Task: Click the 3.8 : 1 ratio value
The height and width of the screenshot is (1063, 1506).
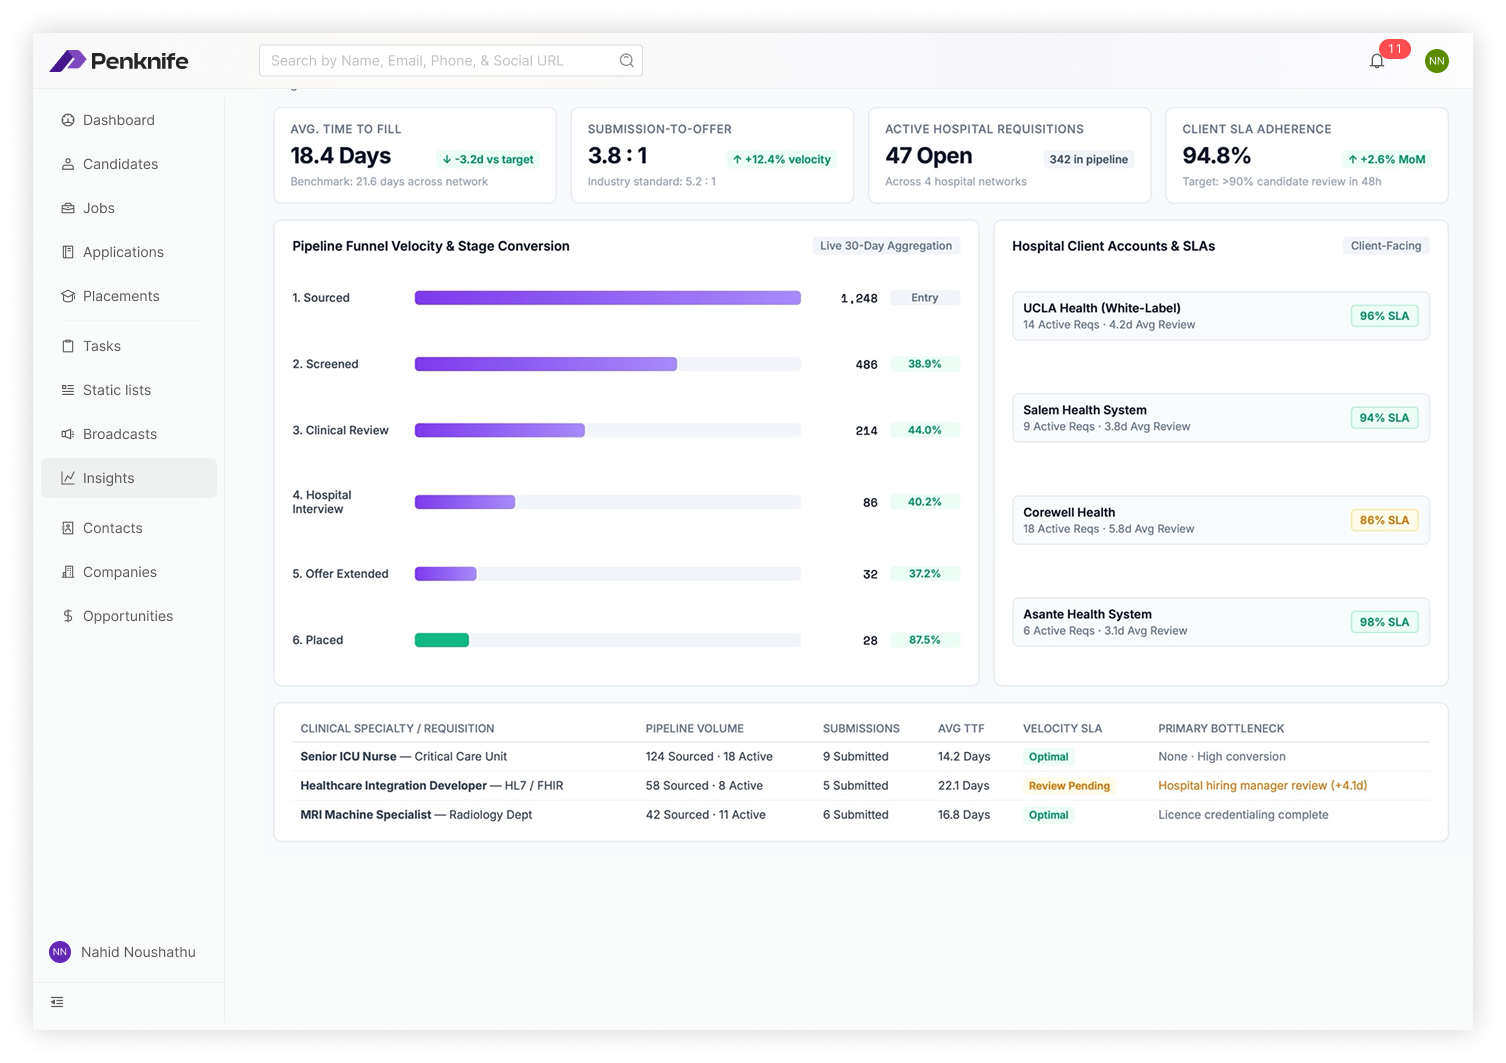Action: tap(618, 156)
